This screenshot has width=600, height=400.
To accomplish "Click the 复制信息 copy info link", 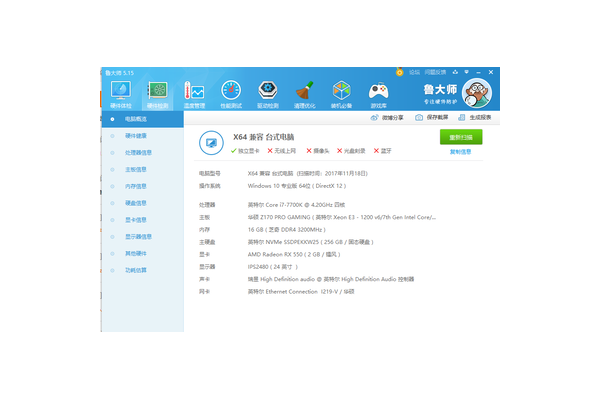I will pos(461,152).
